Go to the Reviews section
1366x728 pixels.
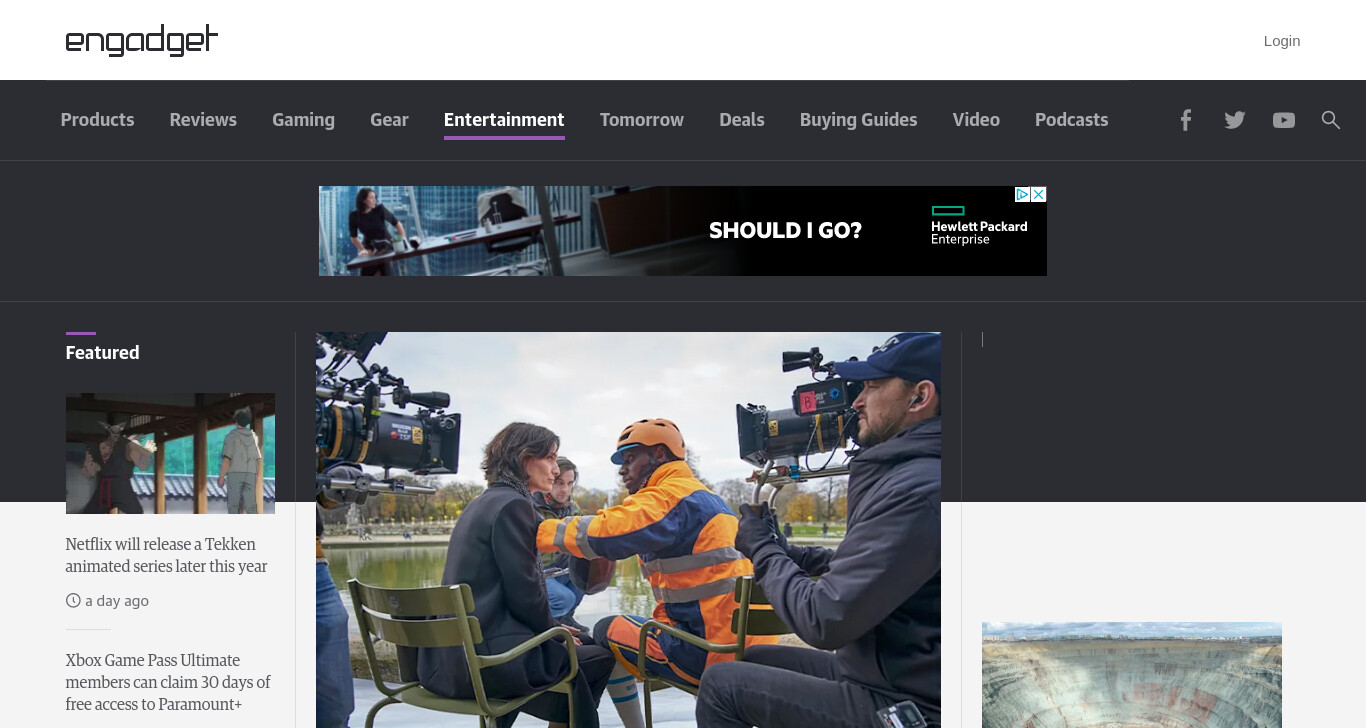(203, 120)
